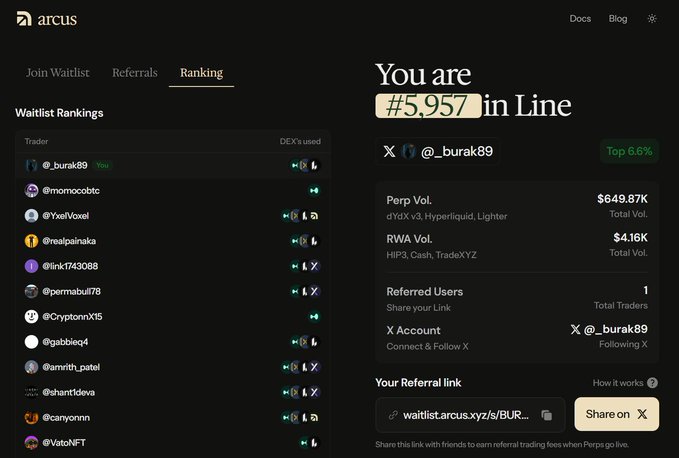Click the @_burak89 avatar in rankings
679x458 pixels.
click(x=31, y=165)
